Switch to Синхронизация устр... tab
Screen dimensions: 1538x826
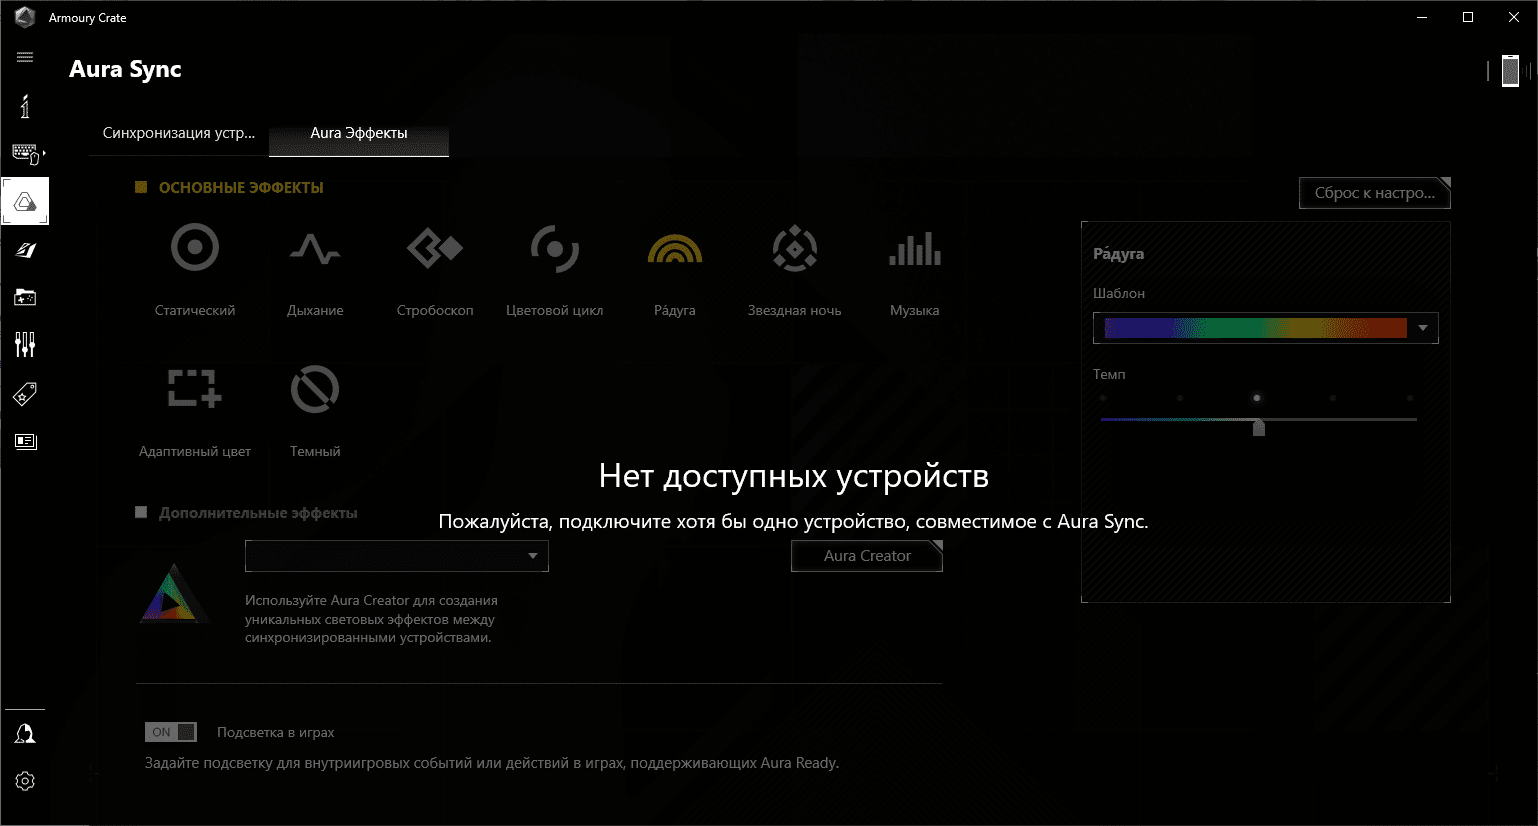tap(179, 133)
